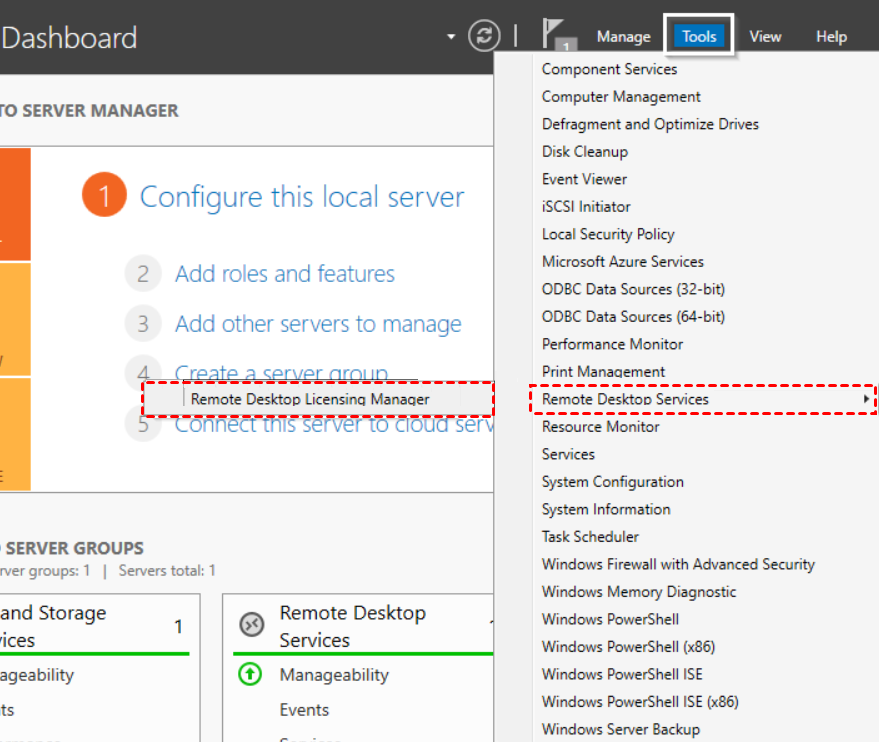Image resolution: width=879 pixels, height=742 pixels.
Task: Launch Event Viewer from Tools menu
Action: point(584,179)
